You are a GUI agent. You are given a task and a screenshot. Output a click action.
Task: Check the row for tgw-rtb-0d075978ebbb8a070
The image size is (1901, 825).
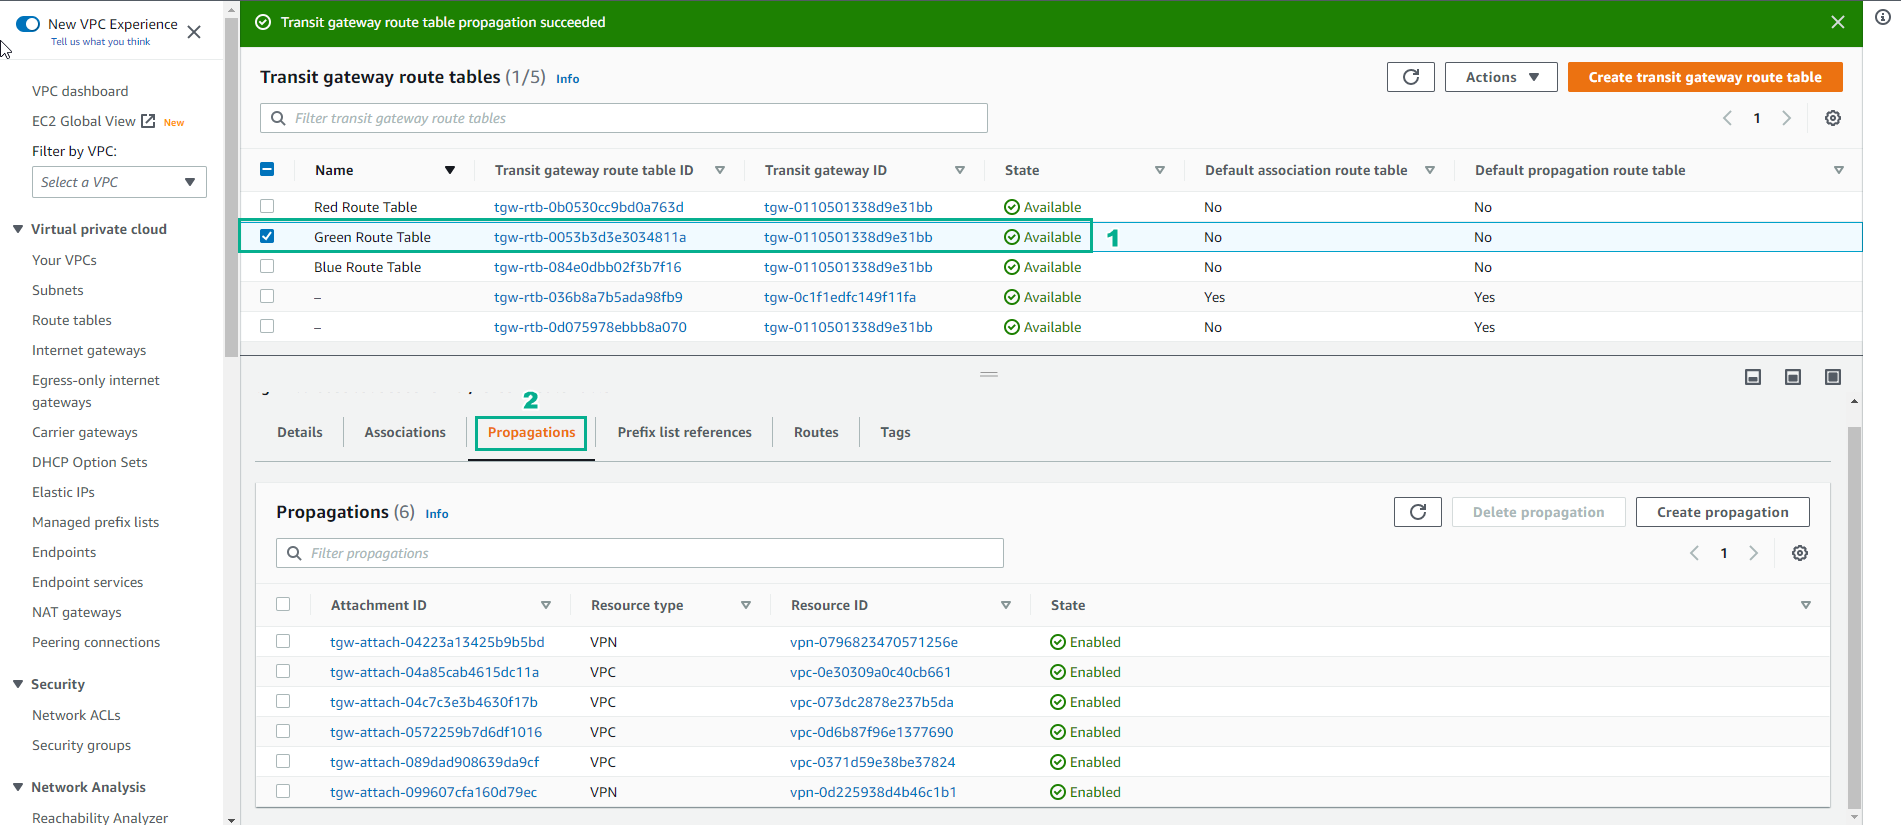(x=267, y=326)
